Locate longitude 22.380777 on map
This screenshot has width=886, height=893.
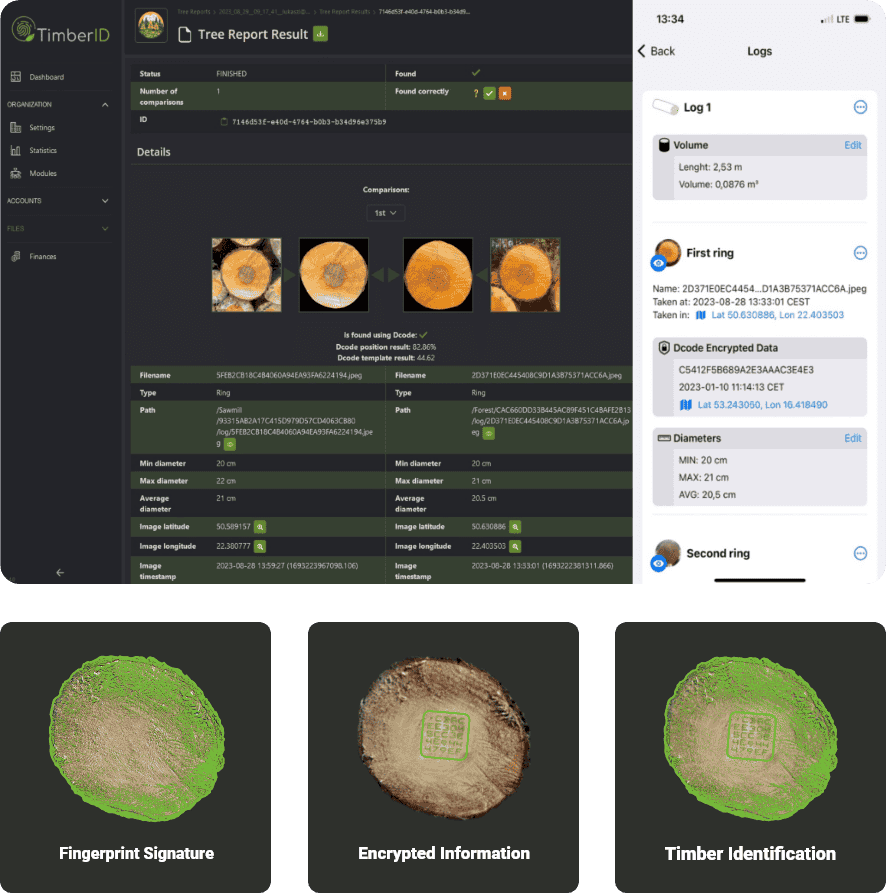pos(260,546)
